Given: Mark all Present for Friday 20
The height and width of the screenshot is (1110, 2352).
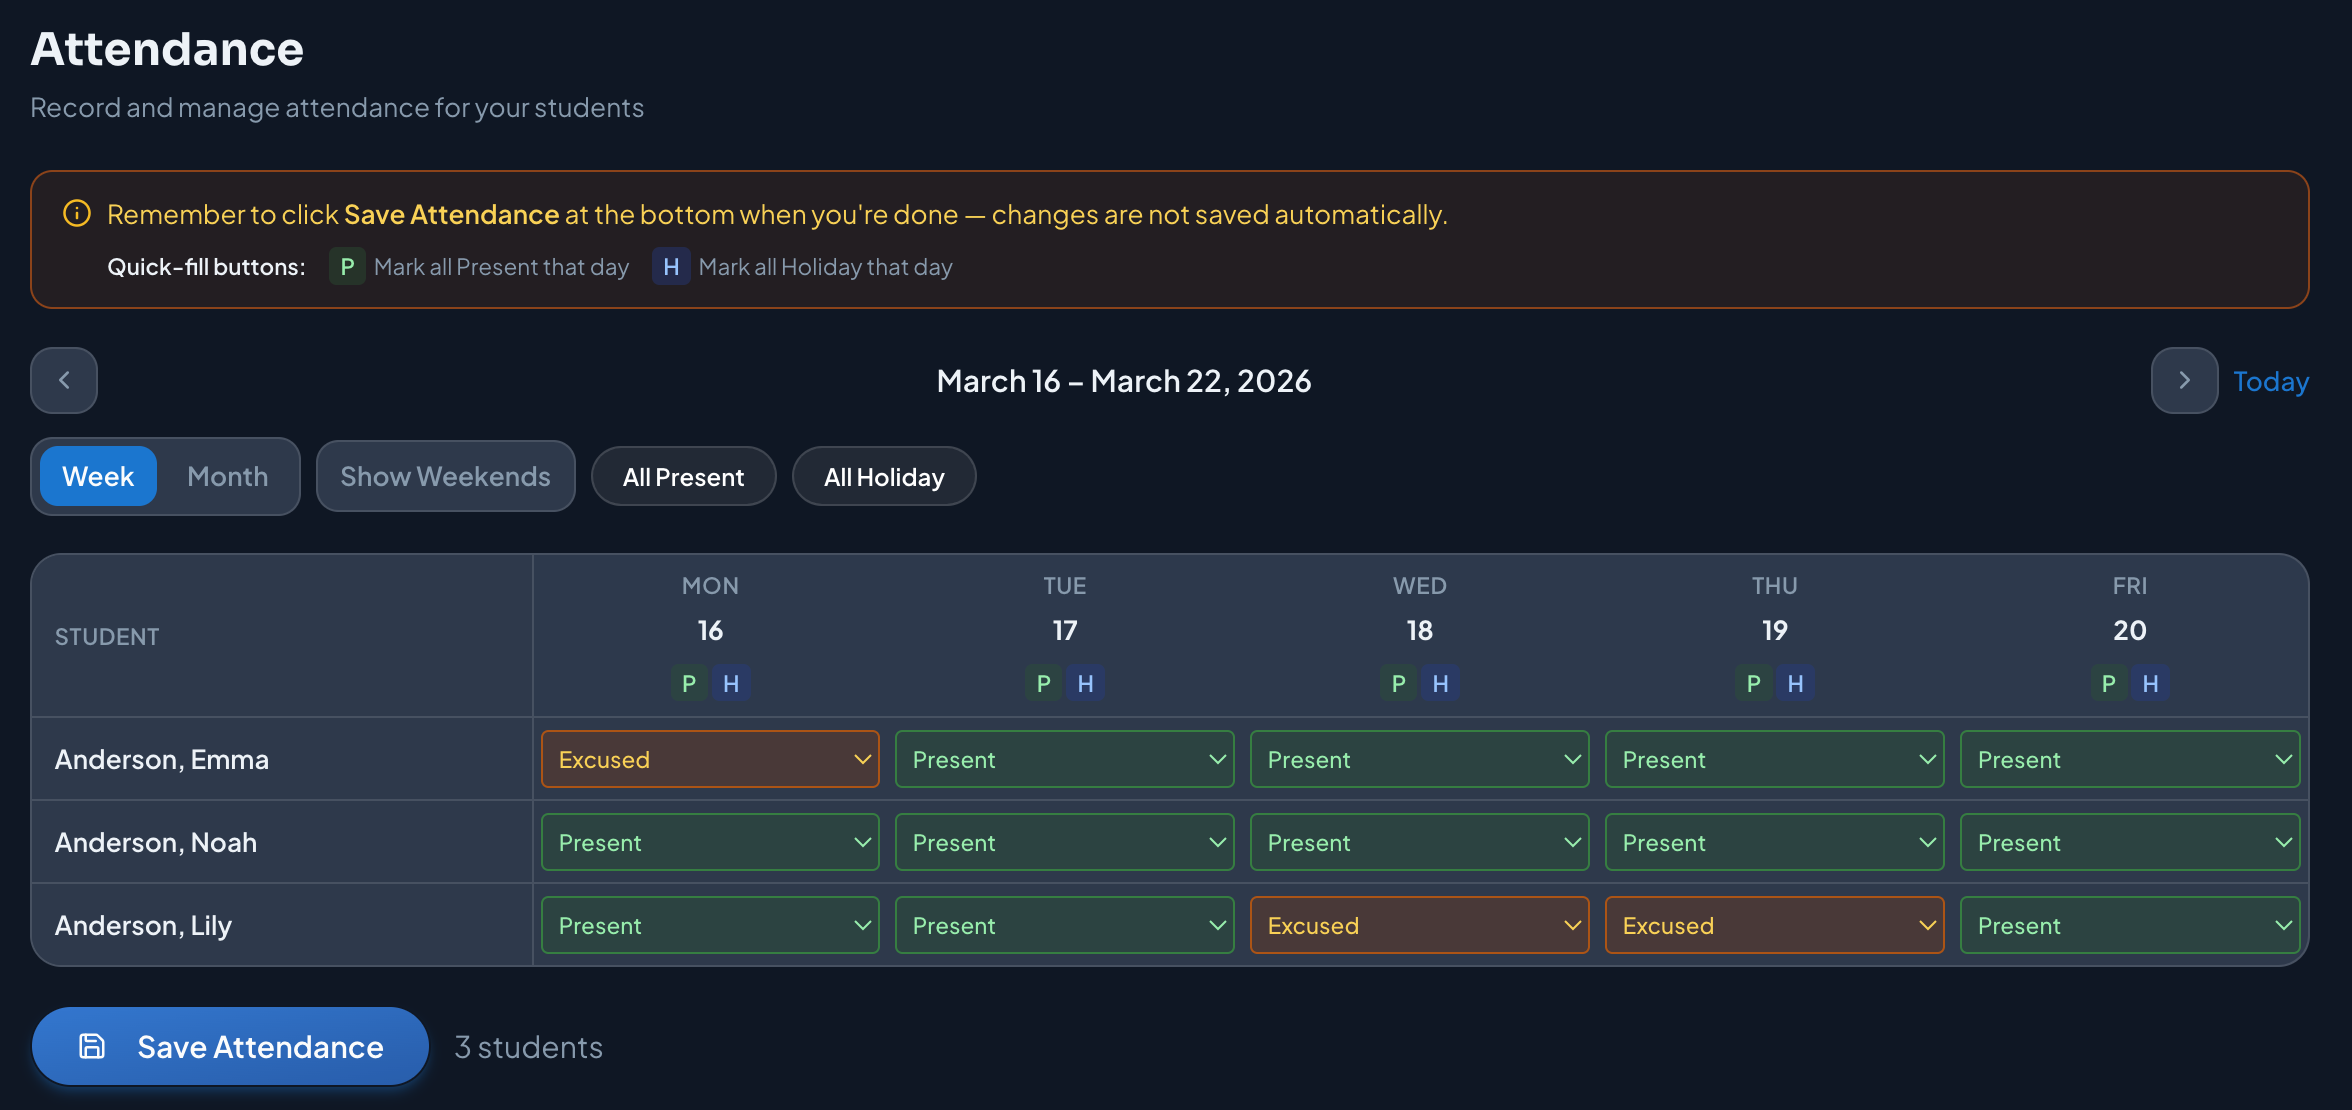Looking at the screenshot, I should coord(2109,683).
